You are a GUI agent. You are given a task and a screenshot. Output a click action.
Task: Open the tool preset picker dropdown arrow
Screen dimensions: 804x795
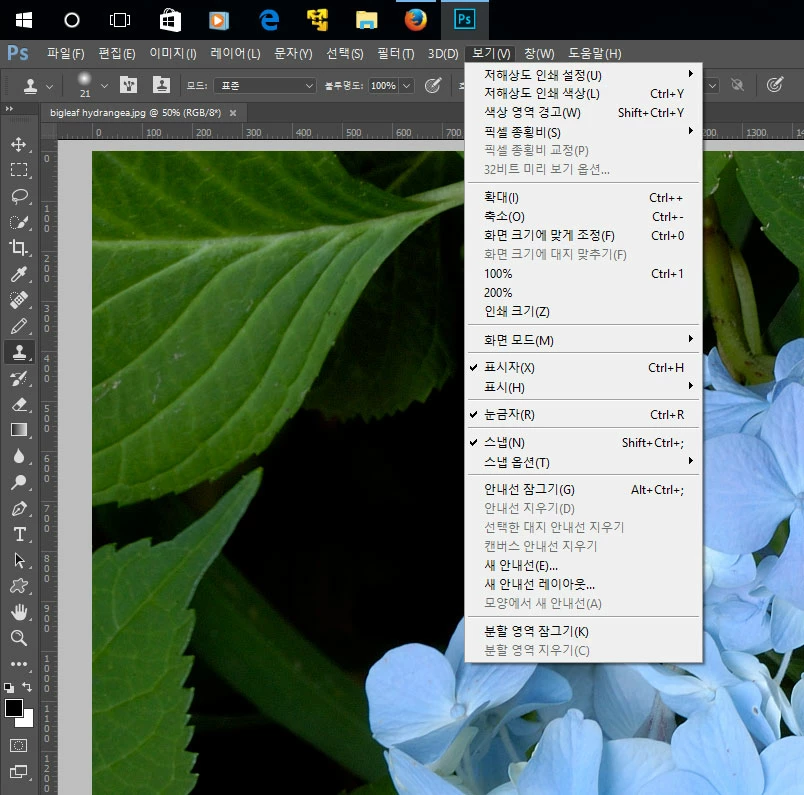[50, 87]
